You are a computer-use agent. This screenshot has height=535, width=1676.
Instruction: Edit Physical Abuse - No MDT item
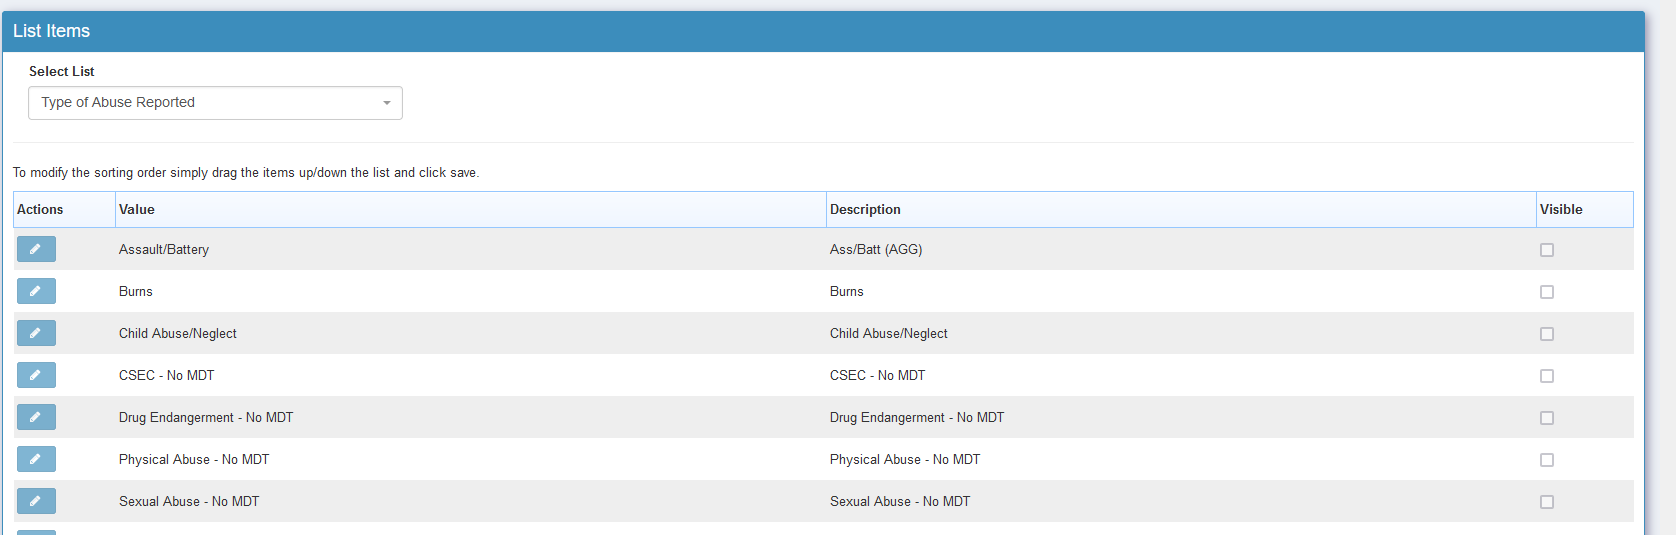pos(36,459)
